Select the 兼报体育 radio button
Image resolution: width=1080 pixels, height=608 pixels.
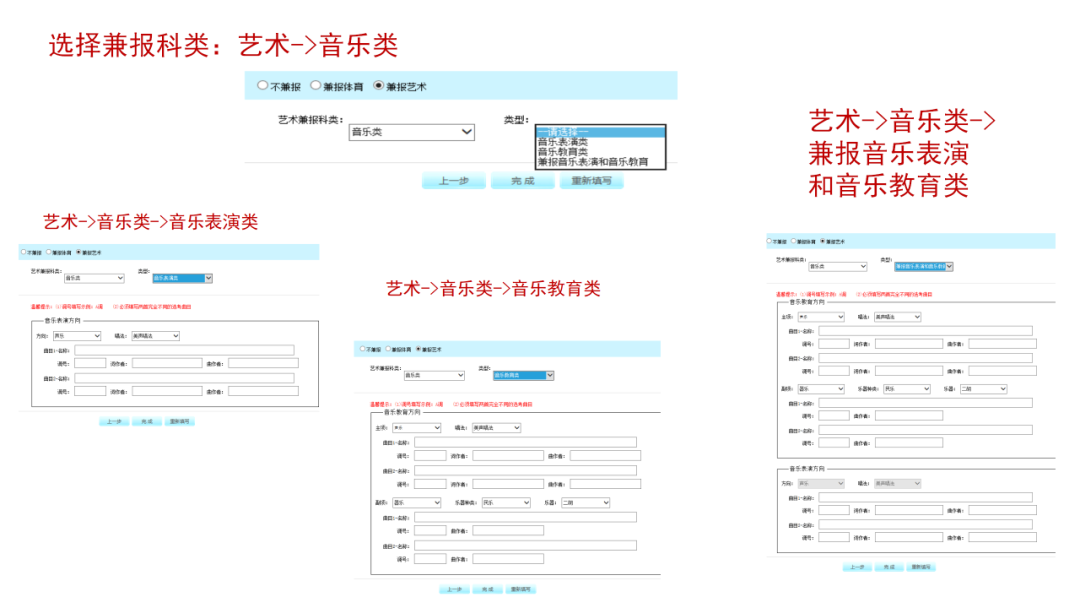(x=314, y=86)
